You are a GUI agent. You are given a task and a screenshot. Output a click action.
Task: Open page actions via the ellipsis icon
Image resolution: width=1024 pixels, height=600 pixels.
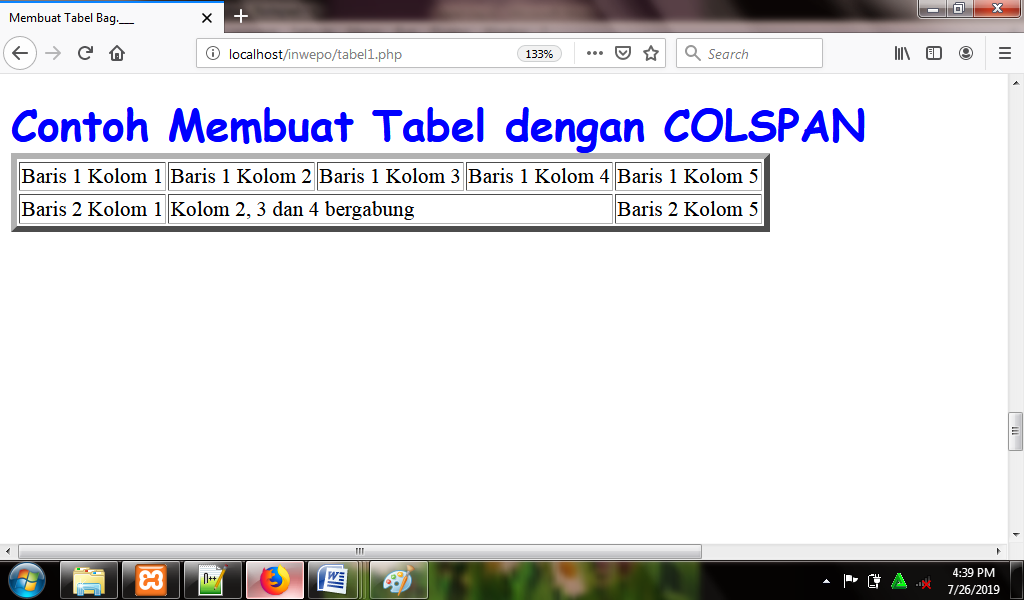point(594,53)
